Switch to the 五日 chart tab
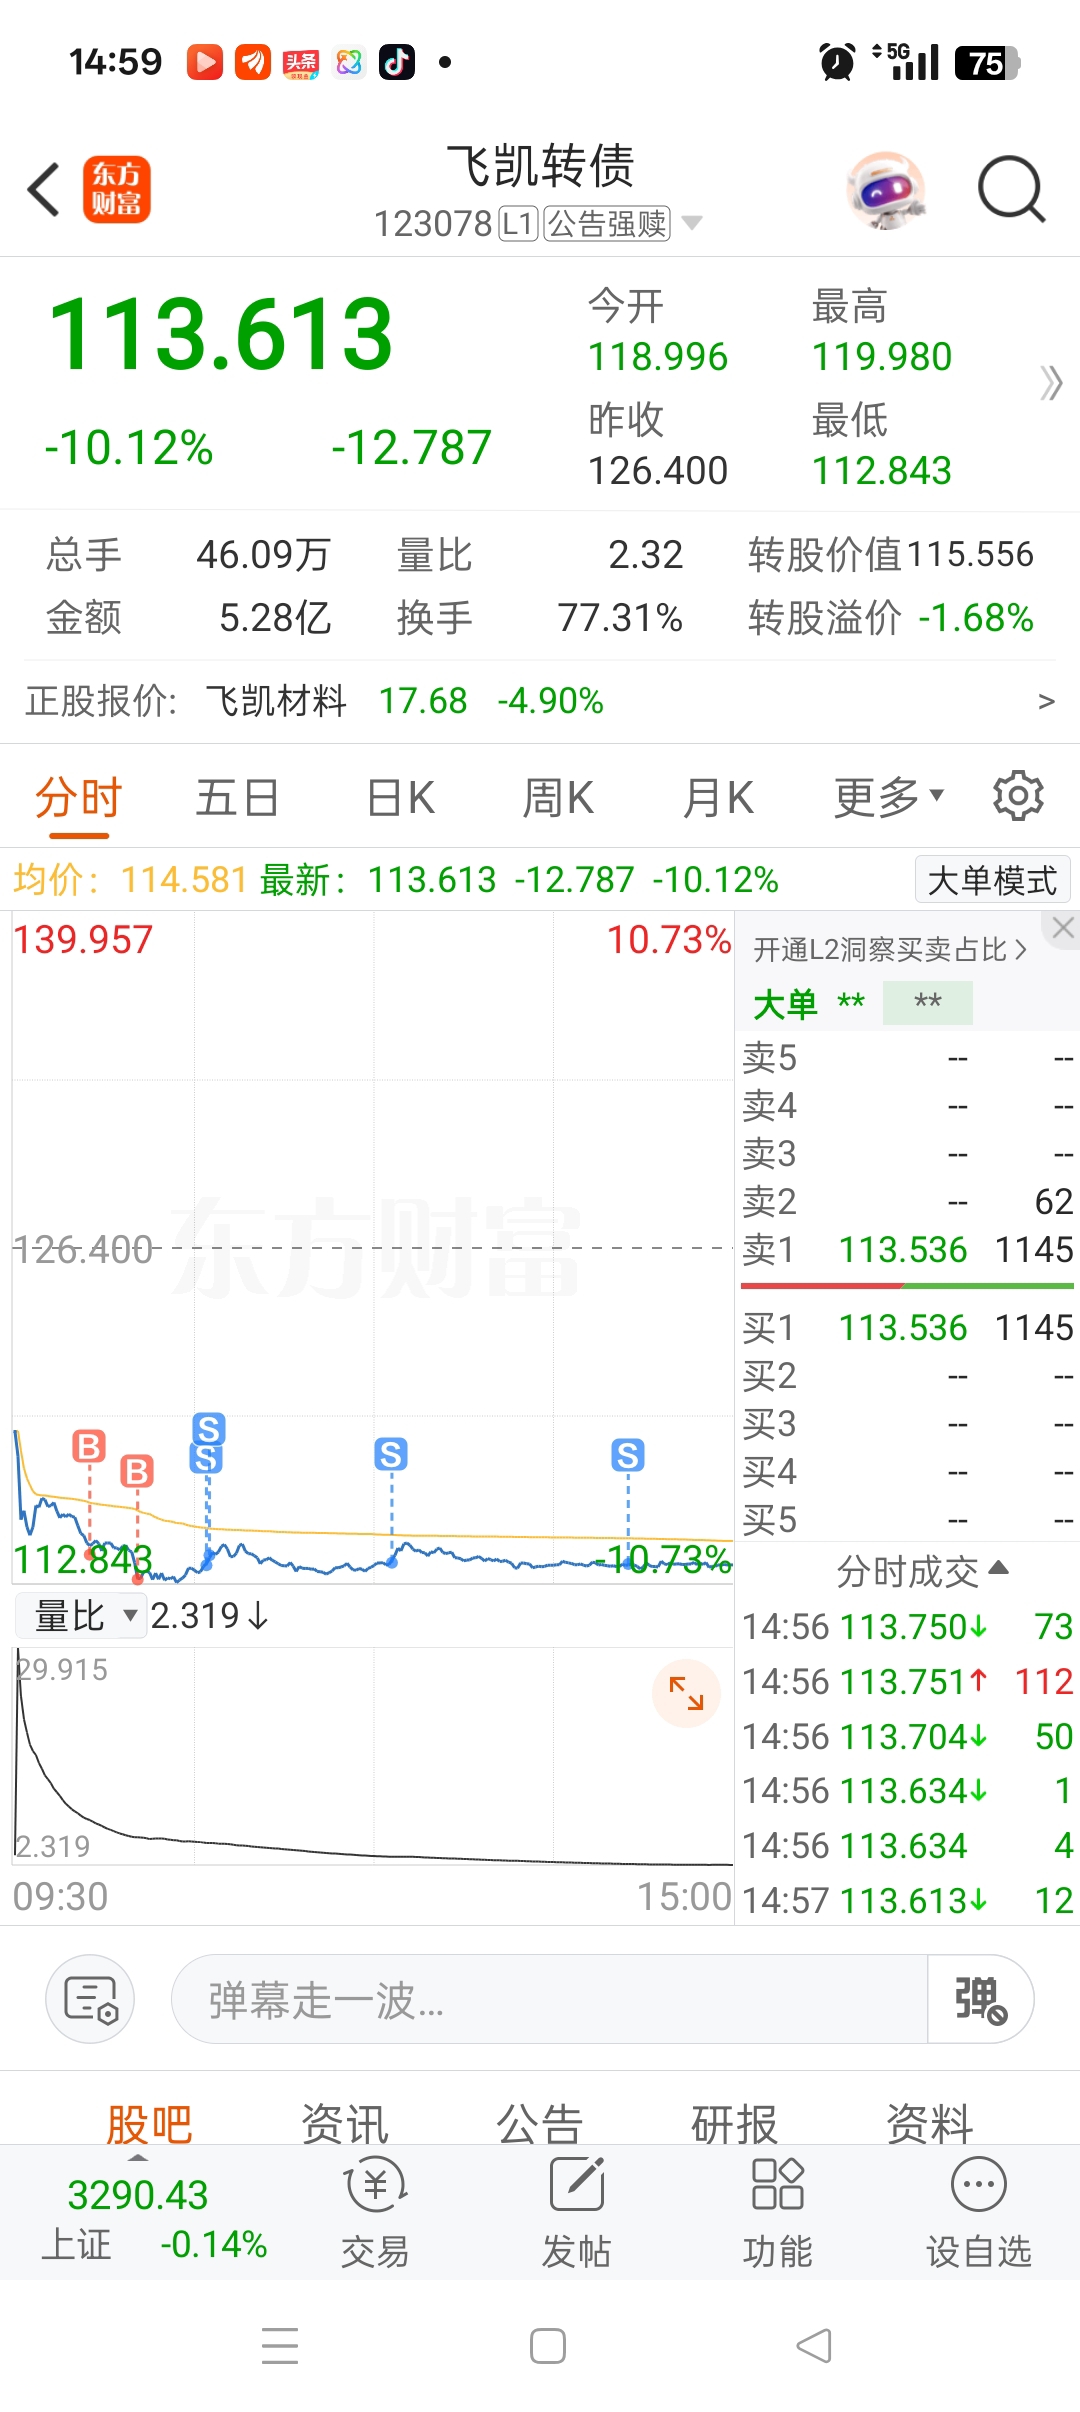The width and height of the screenshot is (1080, 2412). point(237,799)
